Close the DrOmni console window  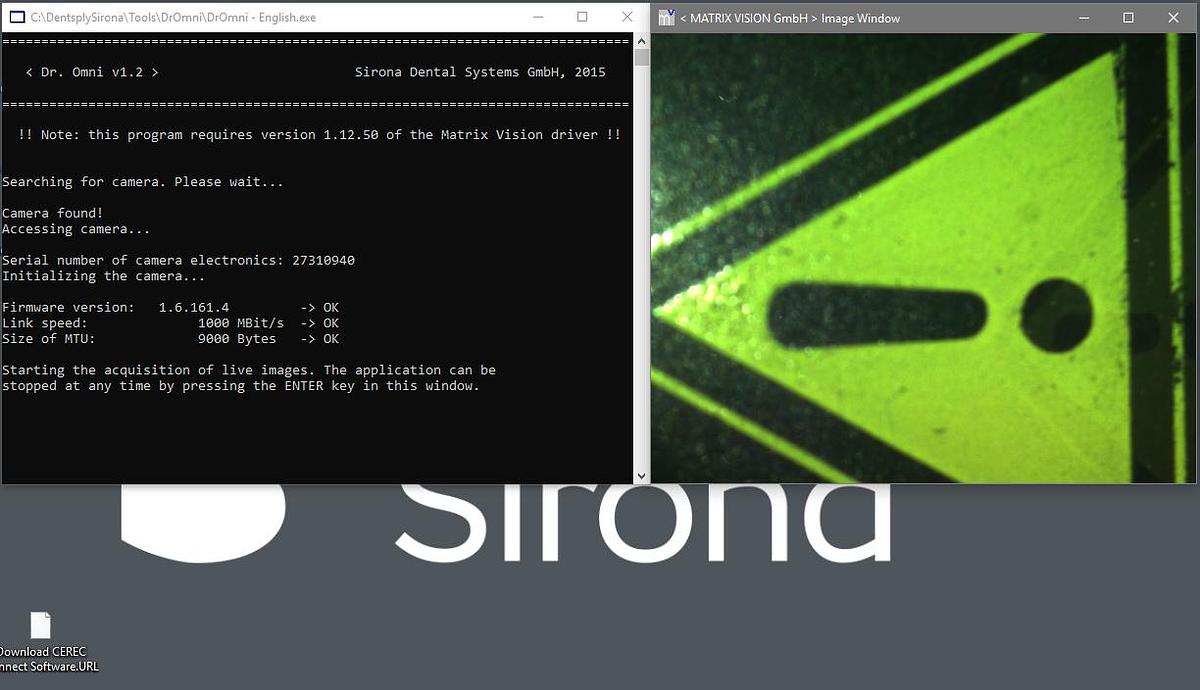(627, 18)
